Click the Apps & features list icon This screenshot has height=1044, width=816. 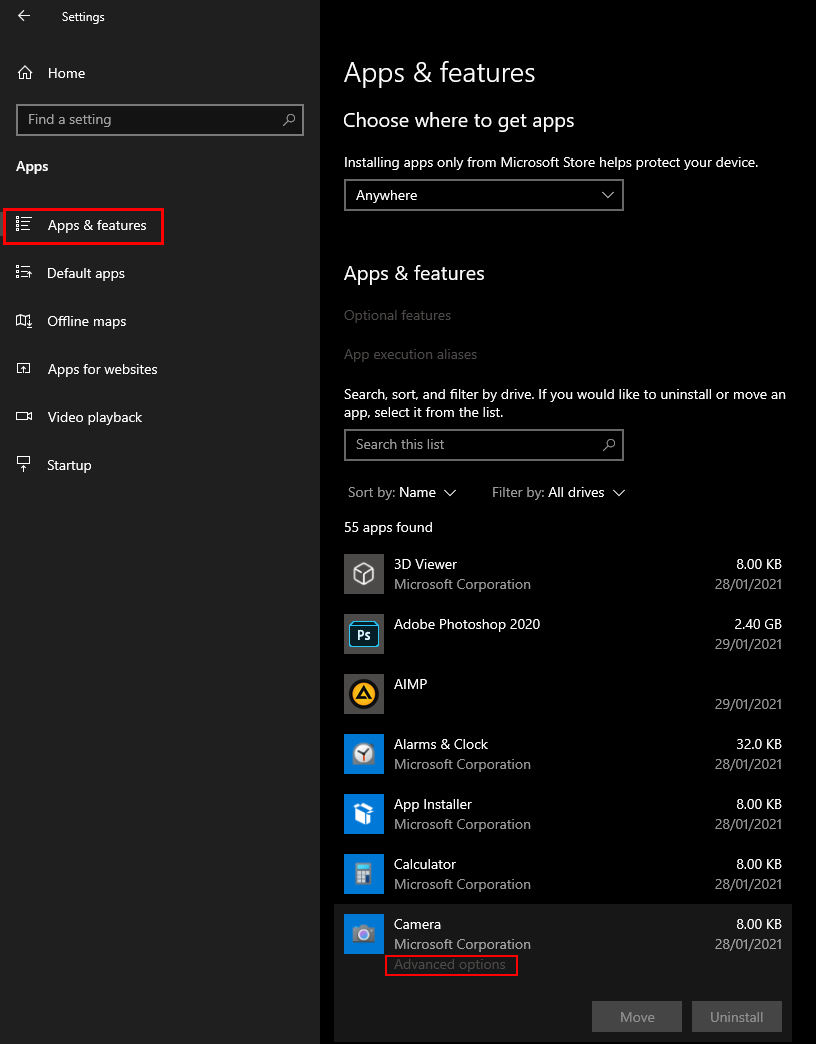[x=24, y=224]
